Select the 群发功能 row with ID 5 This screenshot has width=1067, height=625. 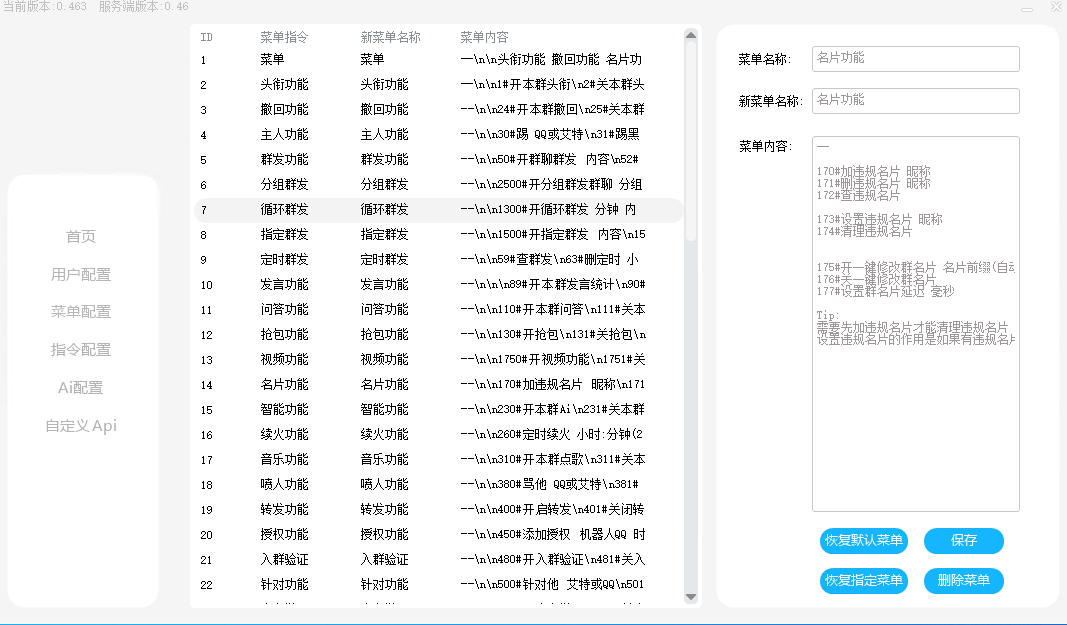click(438, 160)
